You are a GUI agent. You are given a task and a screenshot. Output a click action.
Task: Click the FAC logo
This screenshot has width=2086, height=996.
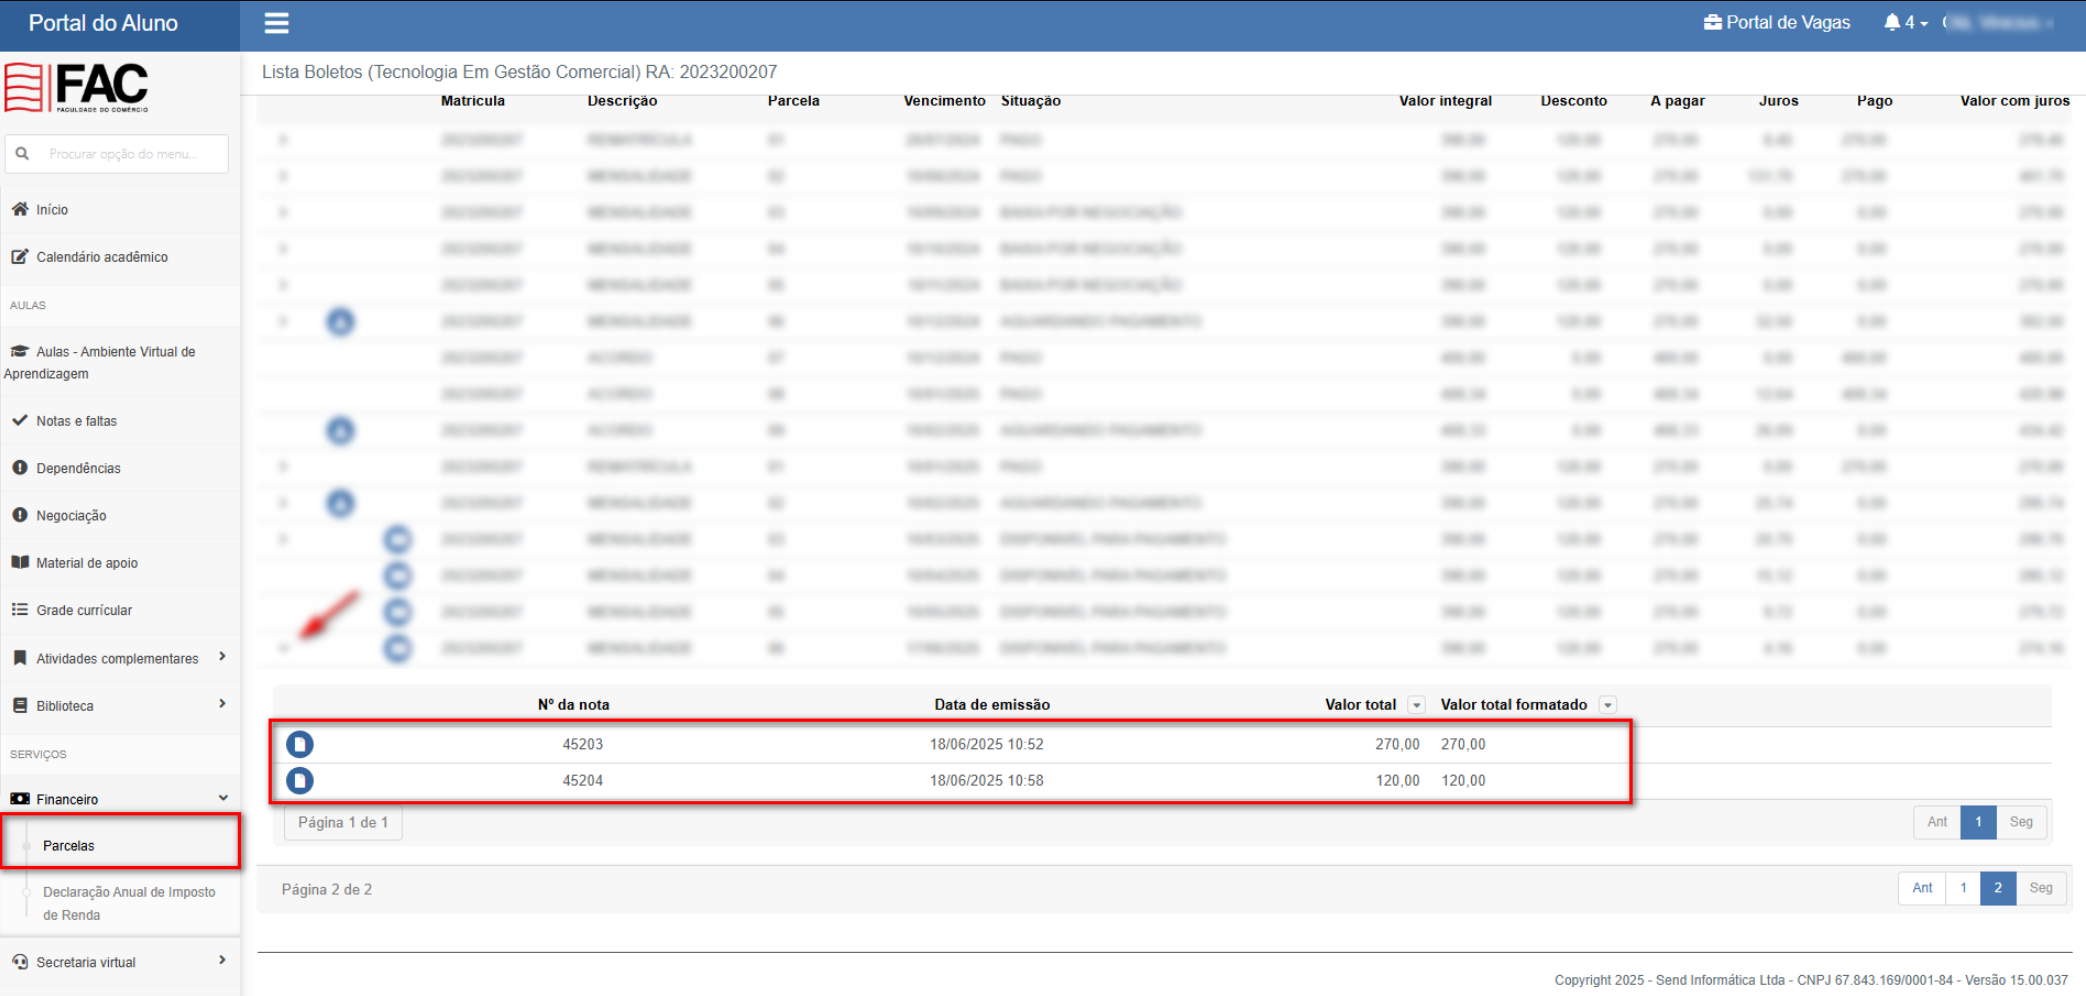coord(77,87)
